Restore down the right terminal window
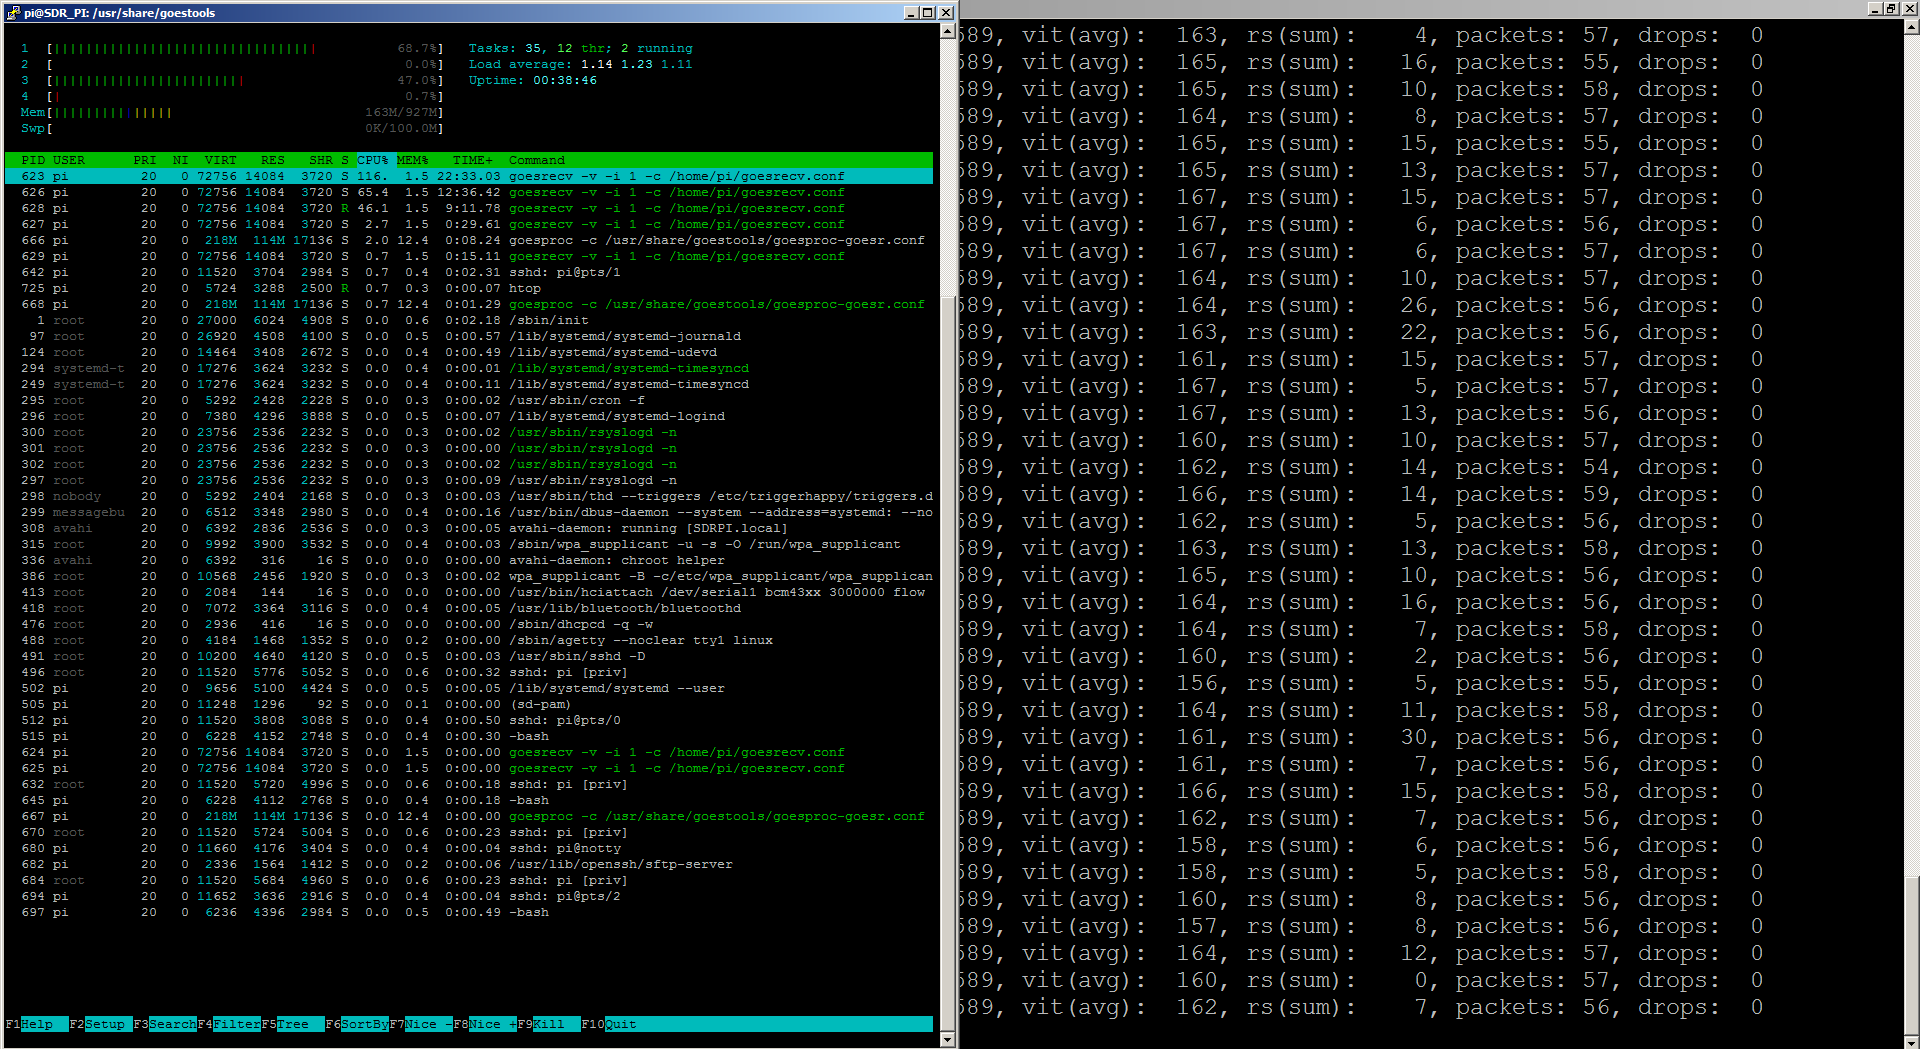1920x1049 pixels. click(1892, 8)
